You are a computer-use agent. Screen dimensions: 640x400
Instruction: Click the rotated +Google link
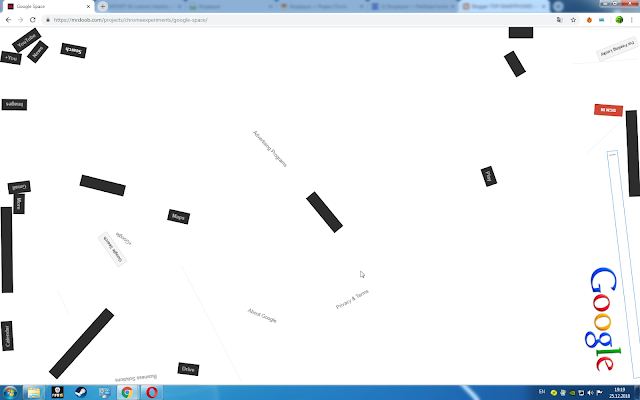124,238
